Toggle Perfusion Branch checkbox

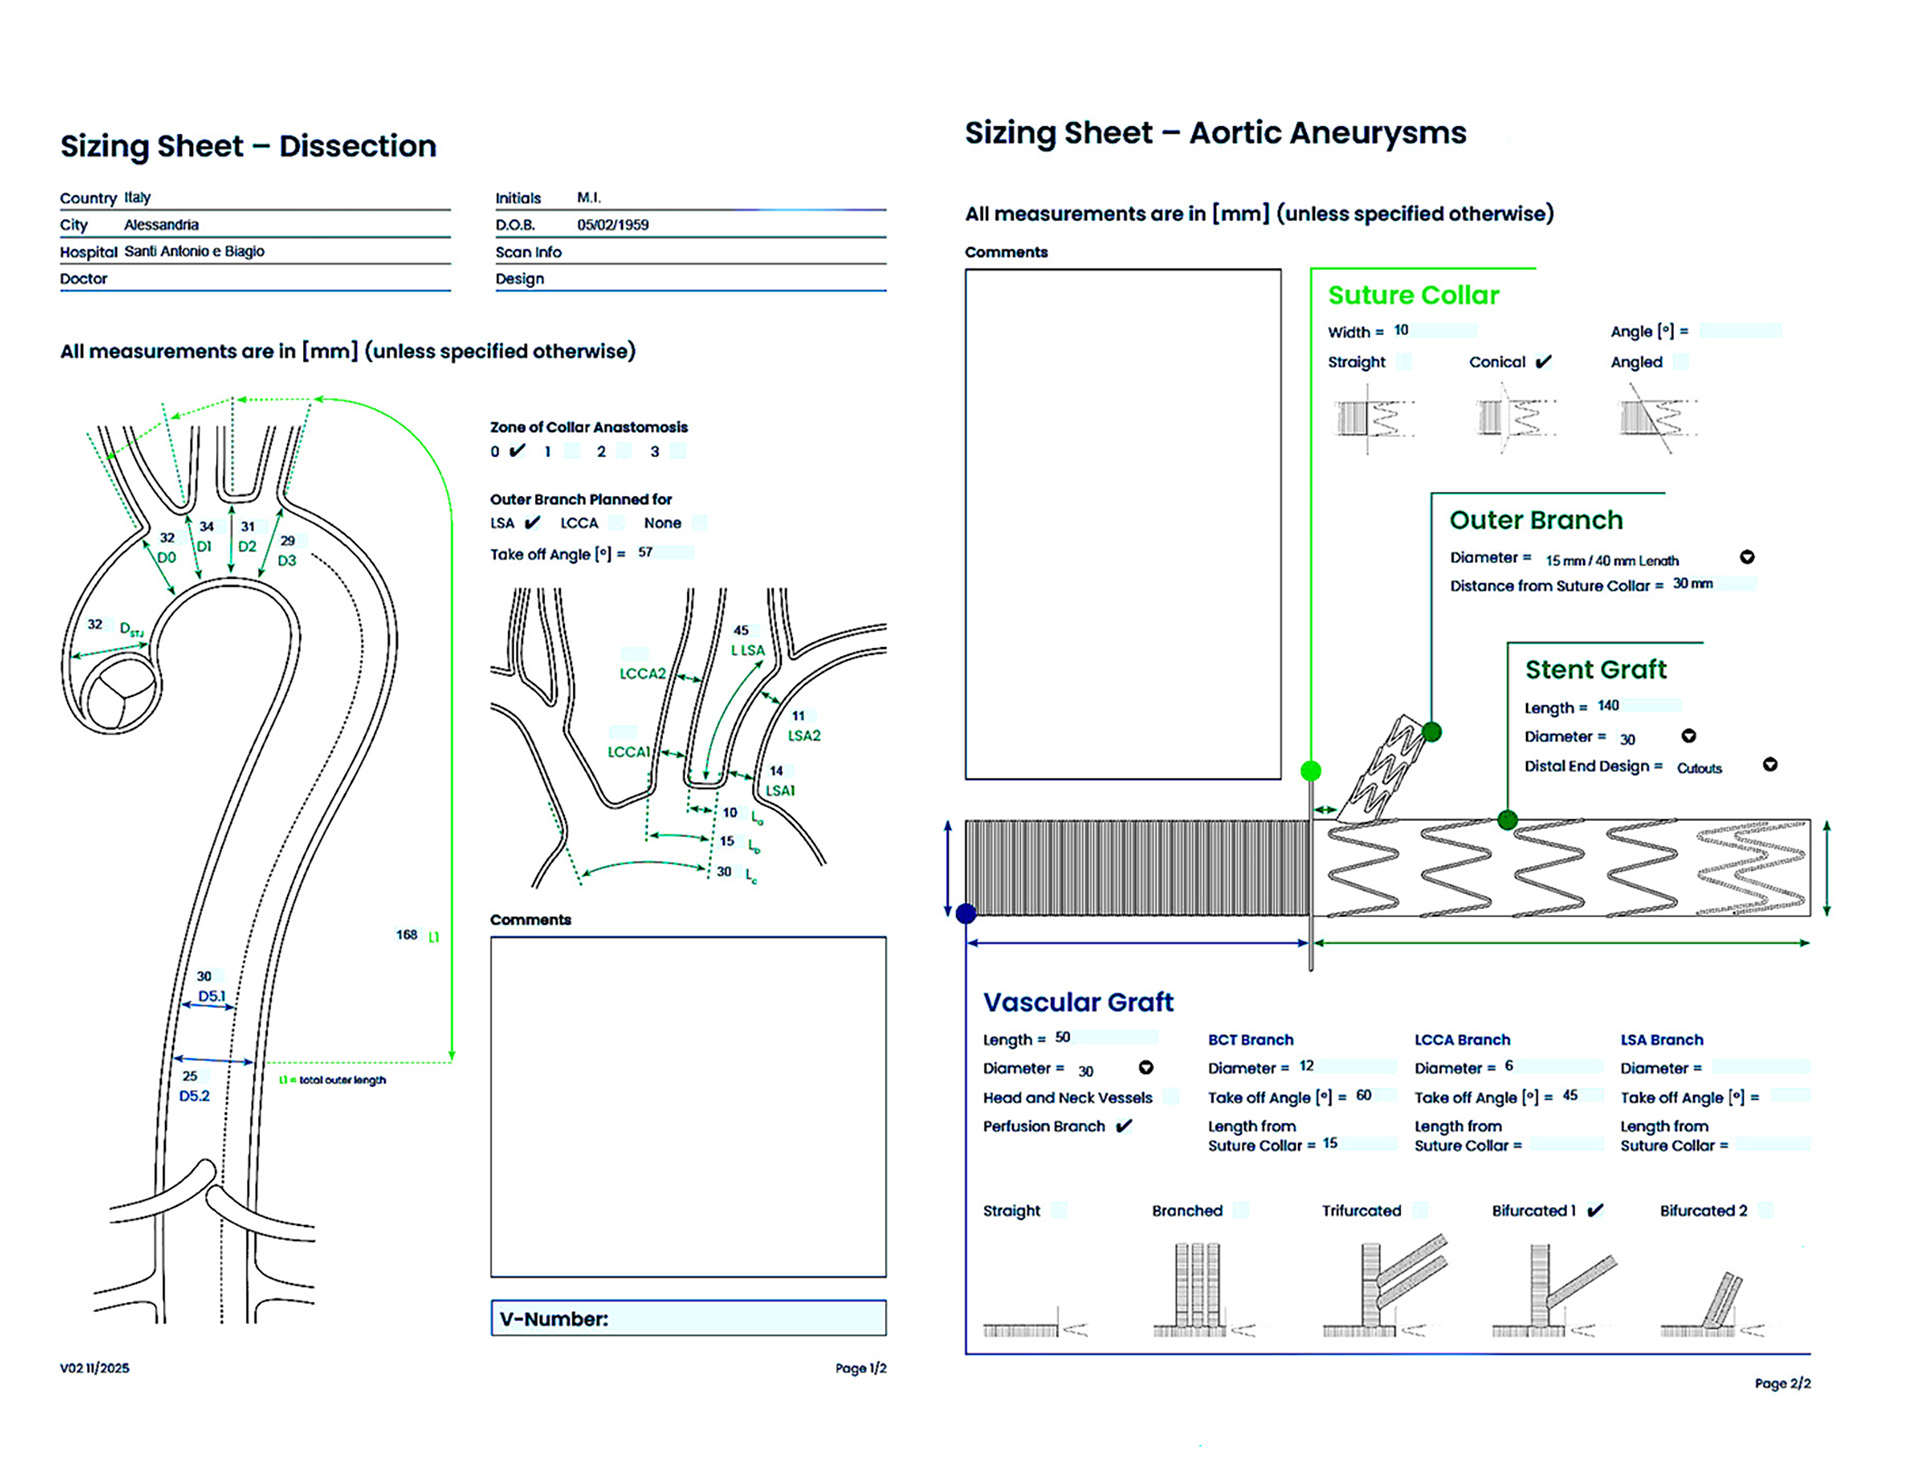[1124, 1126]
